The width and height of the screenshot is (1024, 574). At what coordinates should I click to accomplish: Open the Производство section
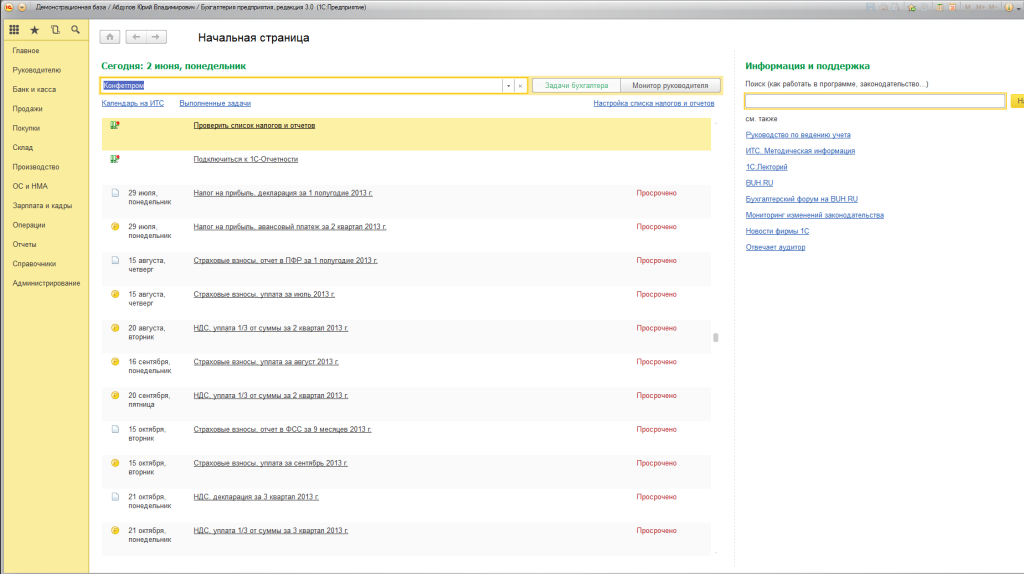(x=36, y=167)
